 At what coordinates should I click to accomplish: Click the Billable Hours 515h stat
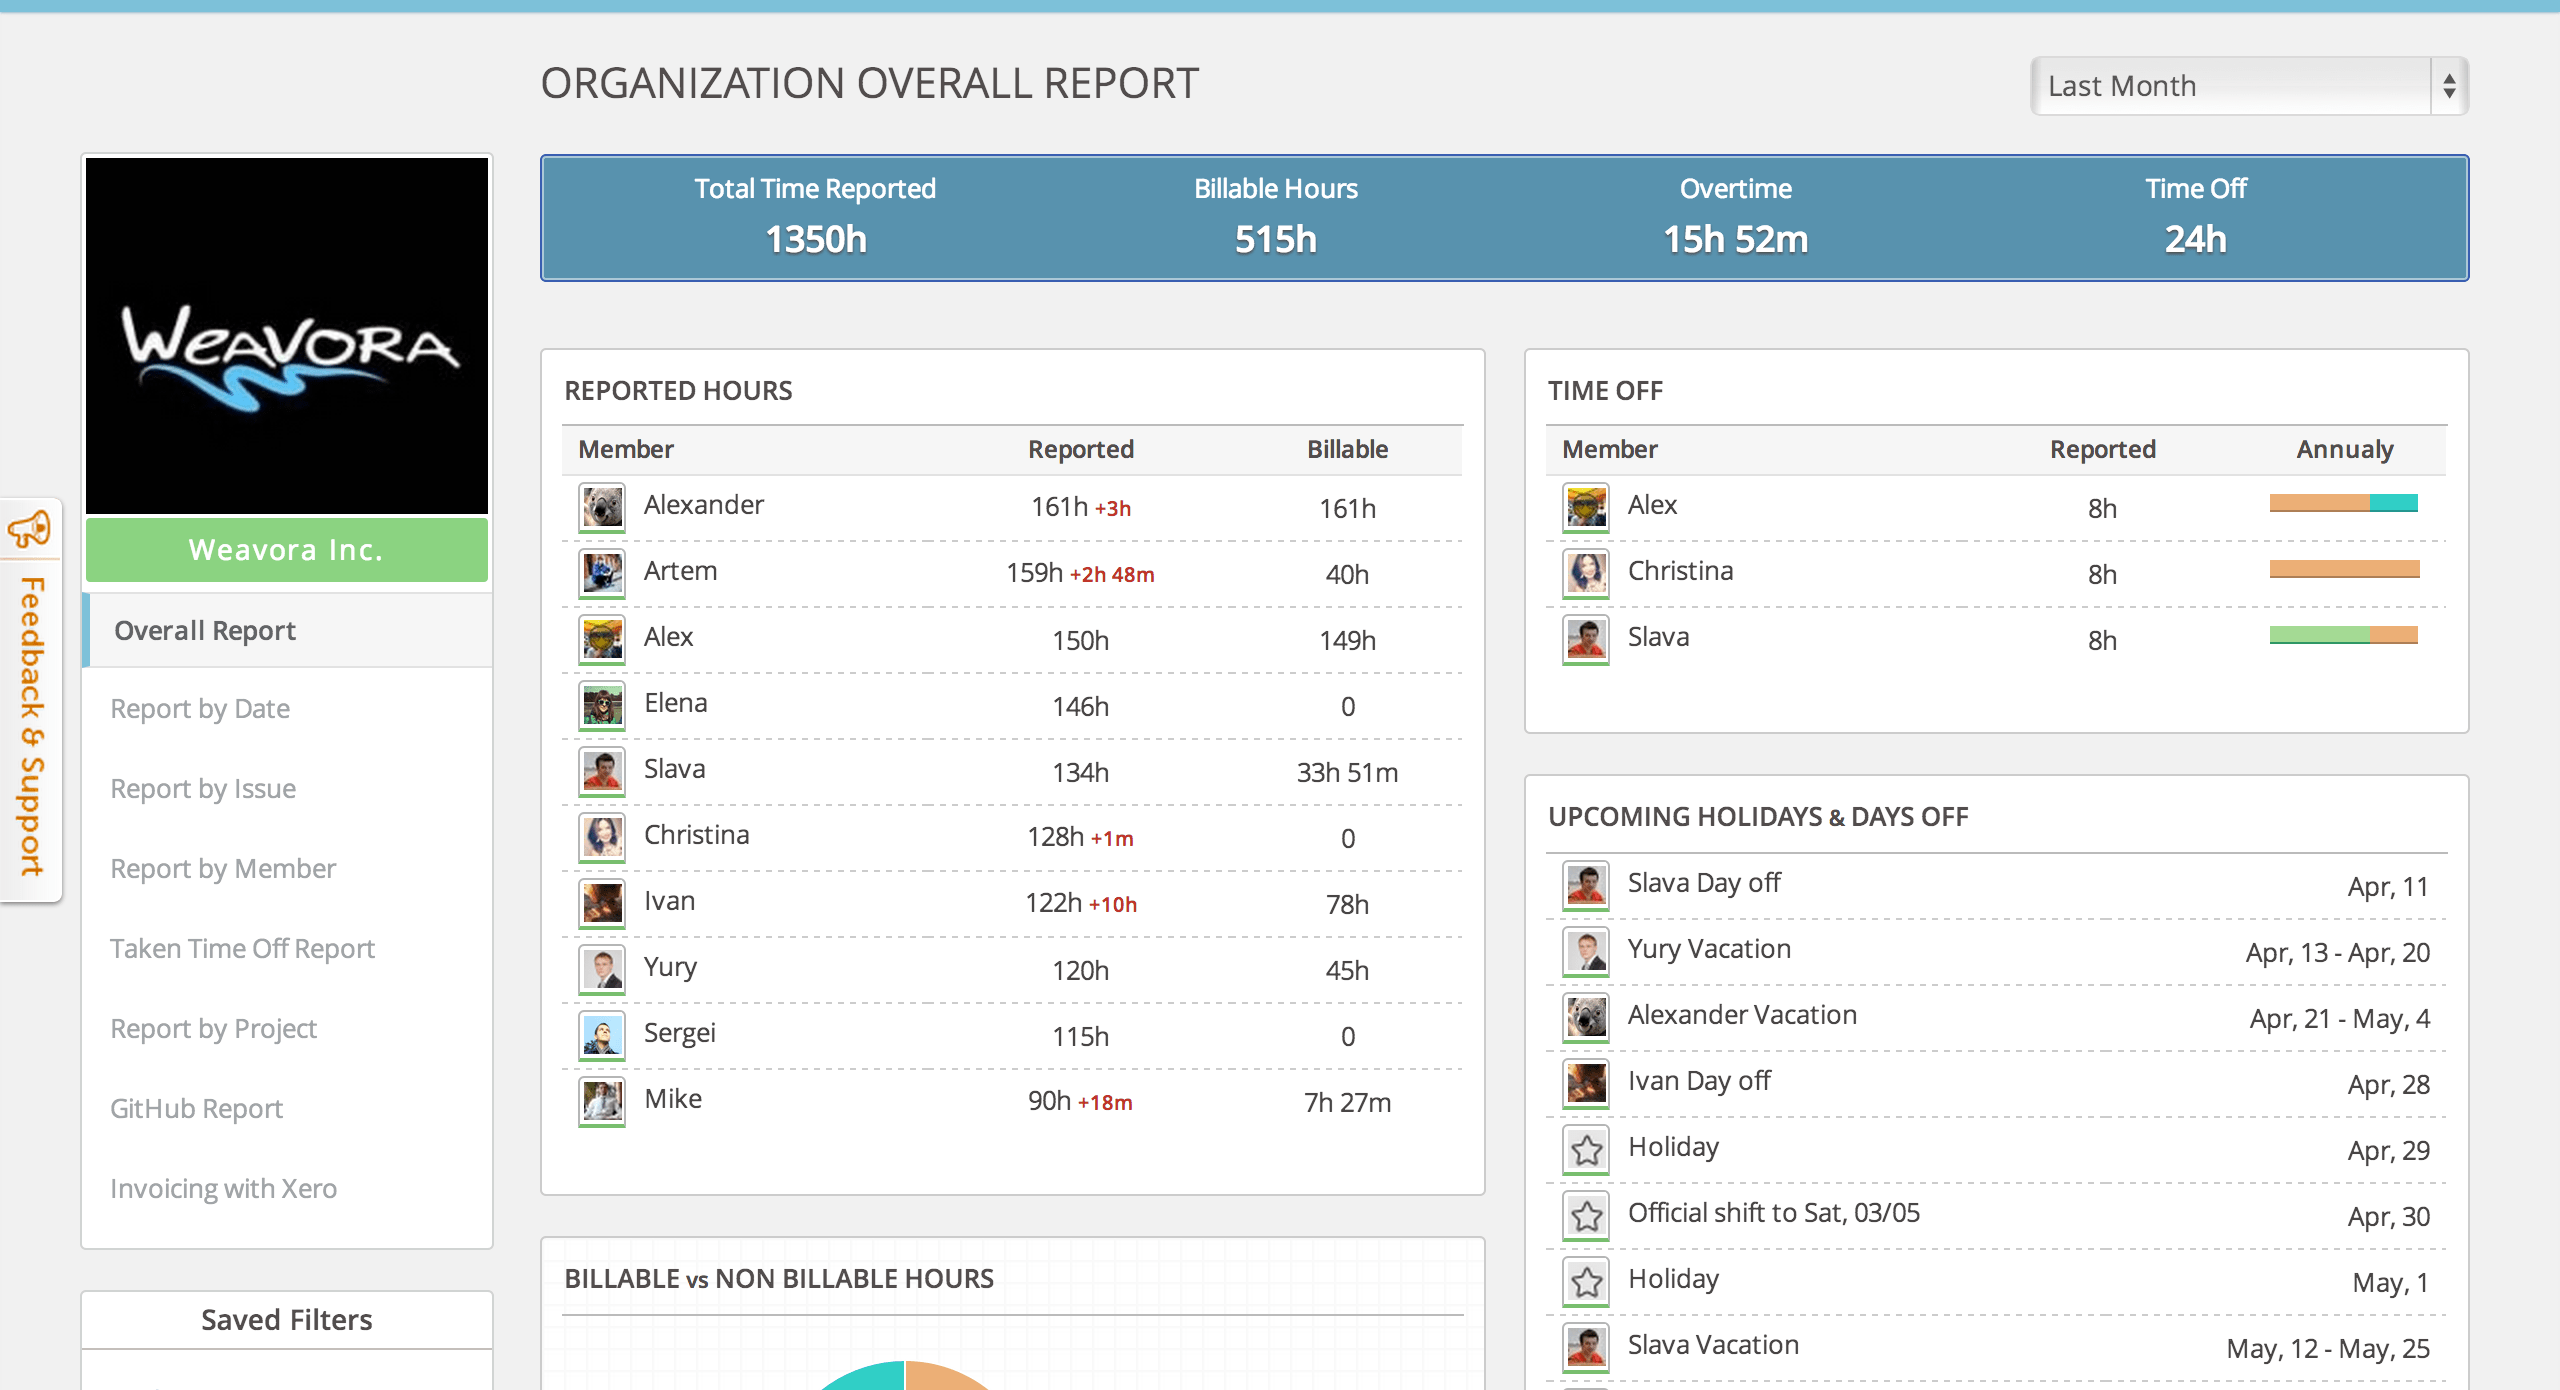click(x=1276, y=217)
